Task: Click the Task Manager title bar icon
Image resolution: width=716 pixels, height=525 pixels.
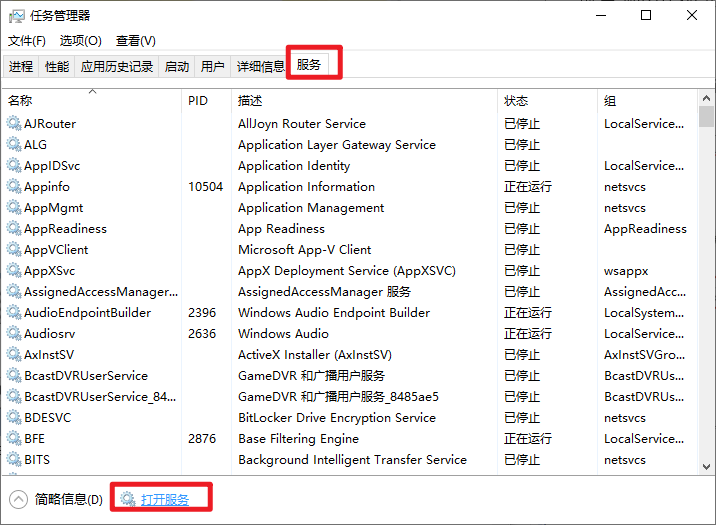Action: pos(17,16)
